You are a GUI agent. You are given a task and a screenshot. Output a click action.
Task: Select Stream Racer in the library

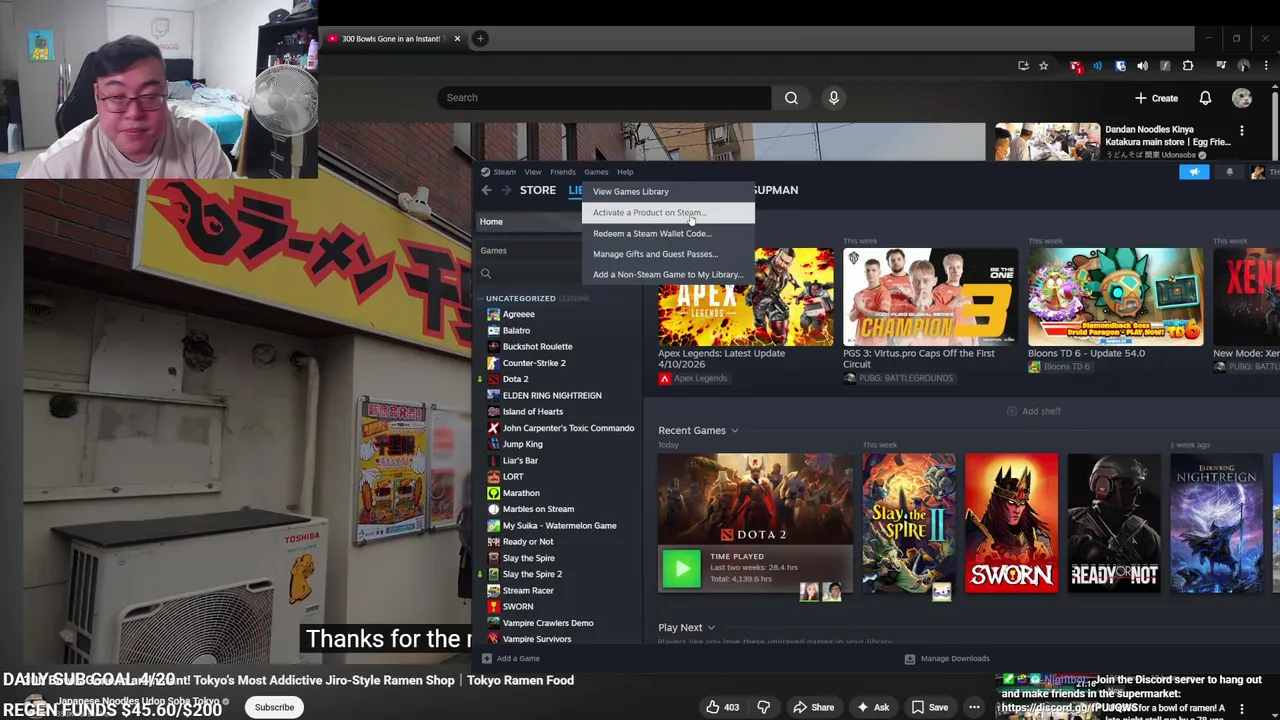tap(527, 590)
